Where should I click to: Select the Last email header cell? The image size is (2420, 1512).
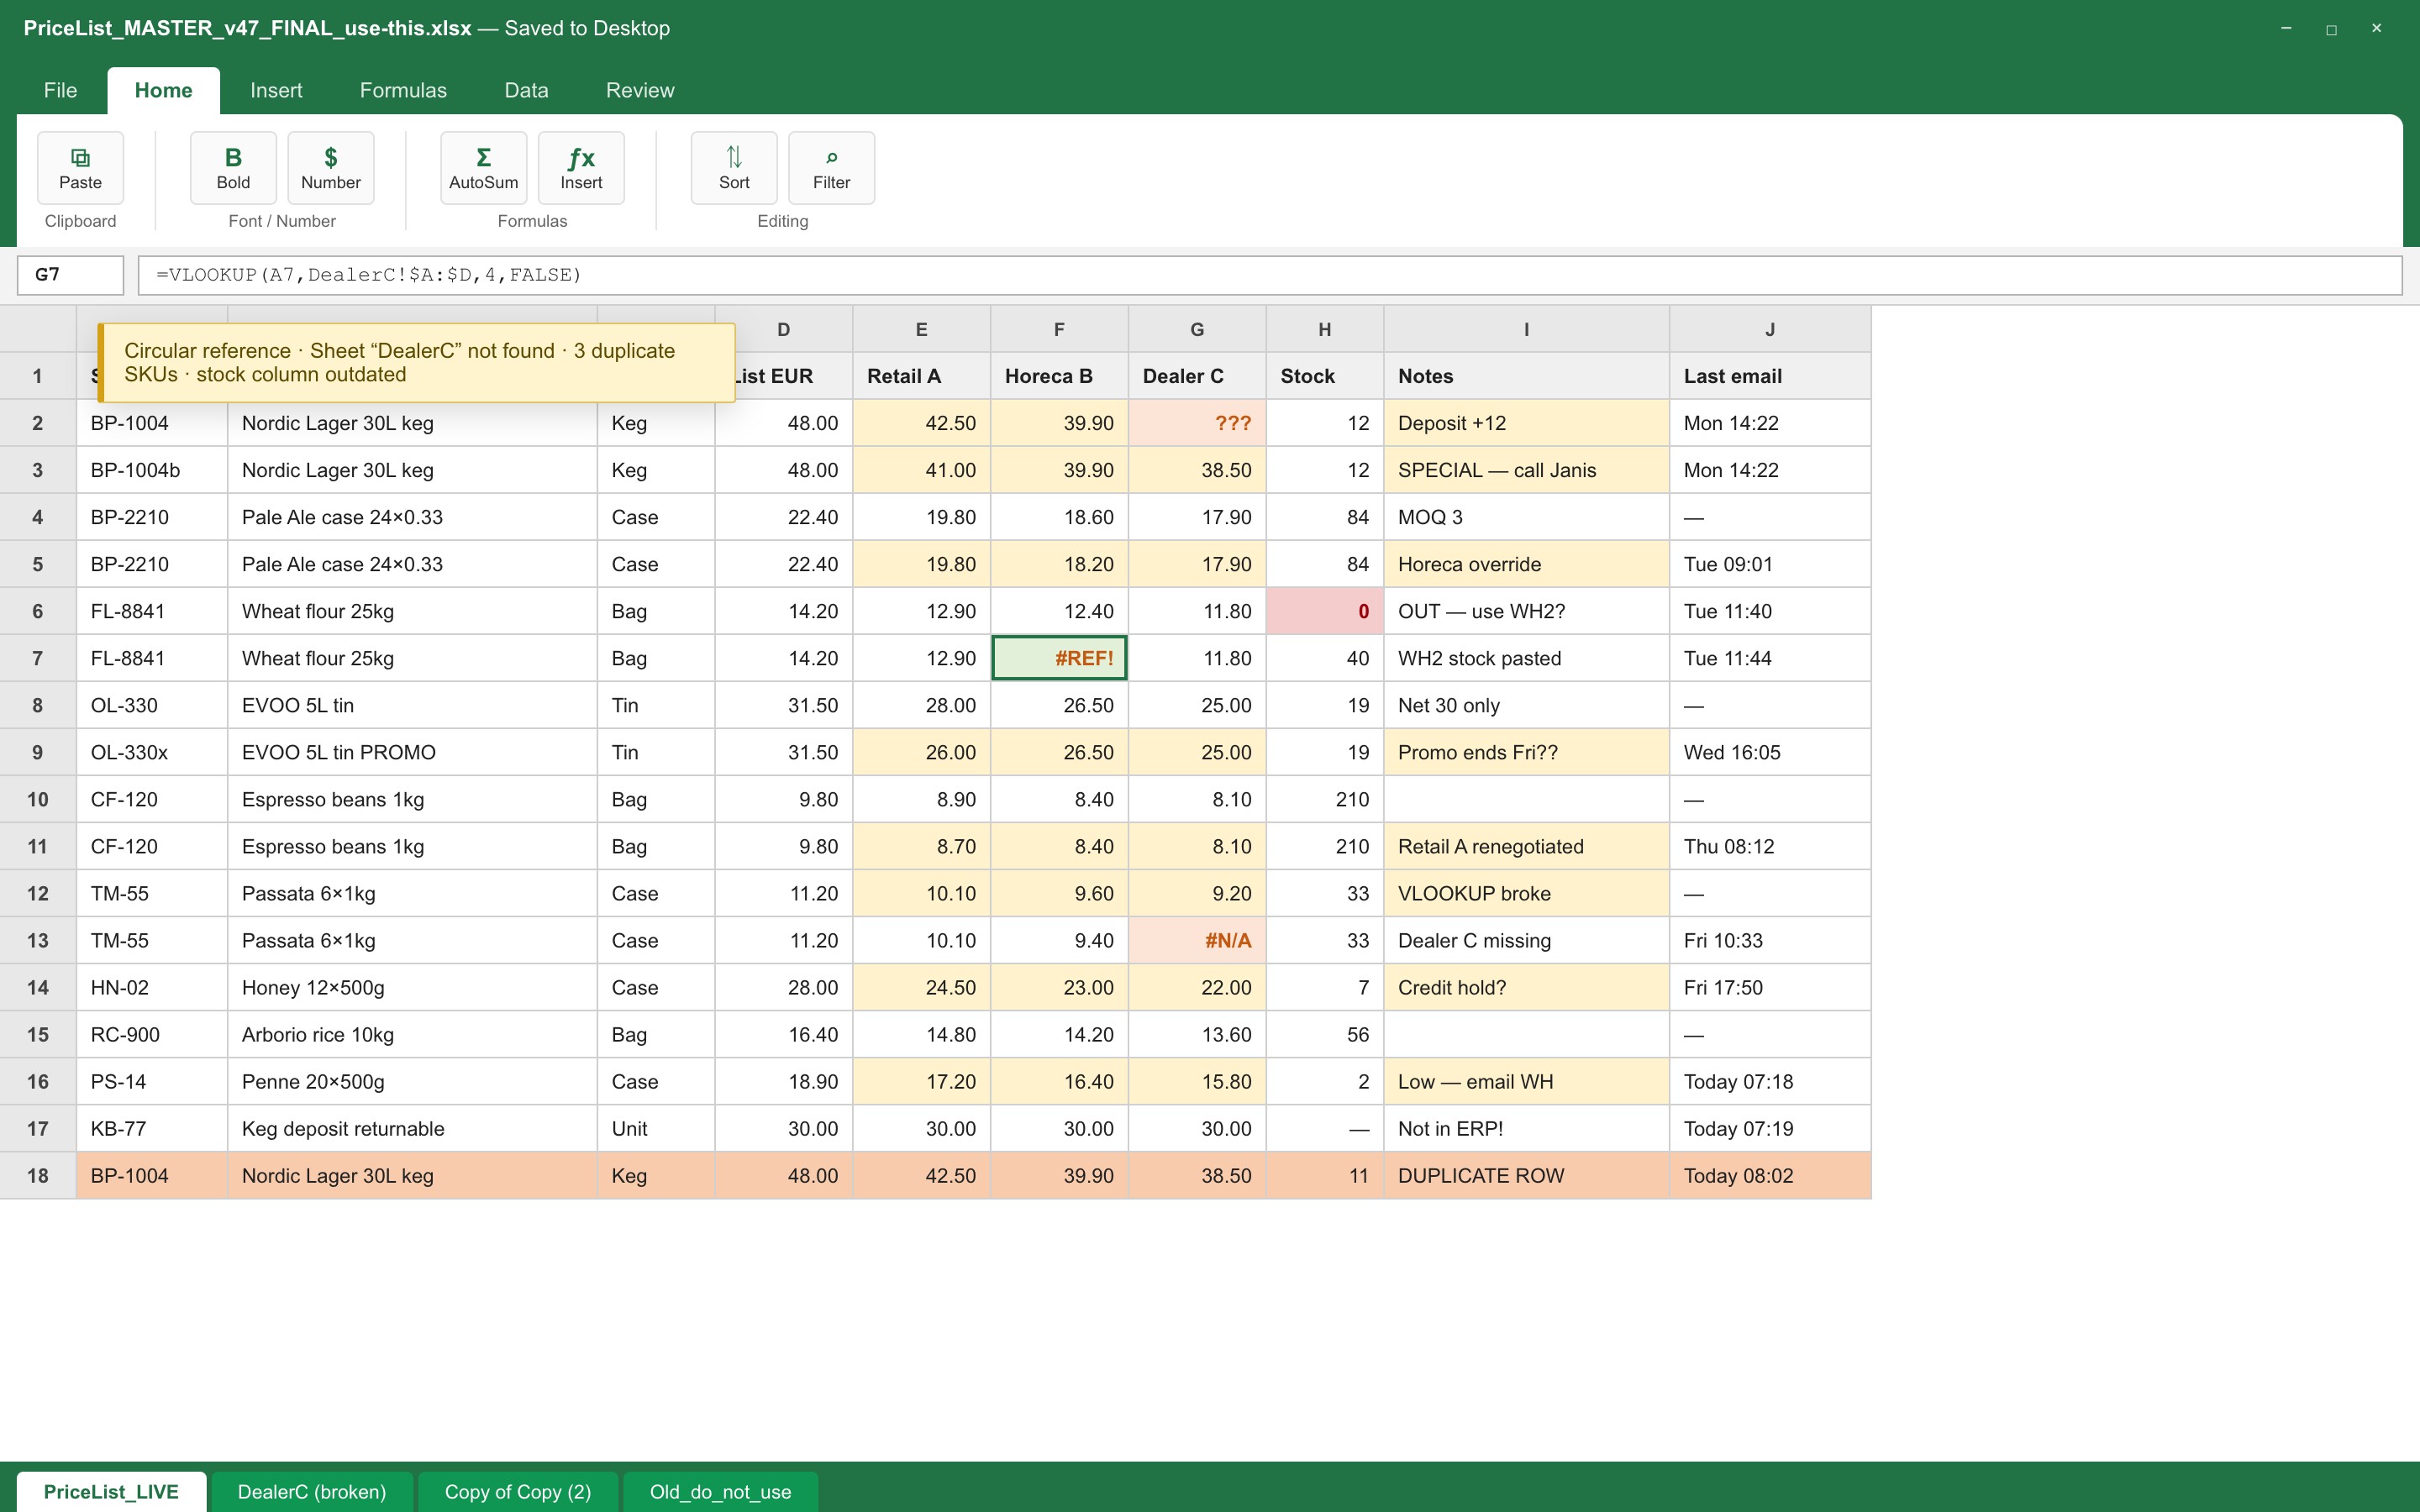click(x=1770, y=376)
